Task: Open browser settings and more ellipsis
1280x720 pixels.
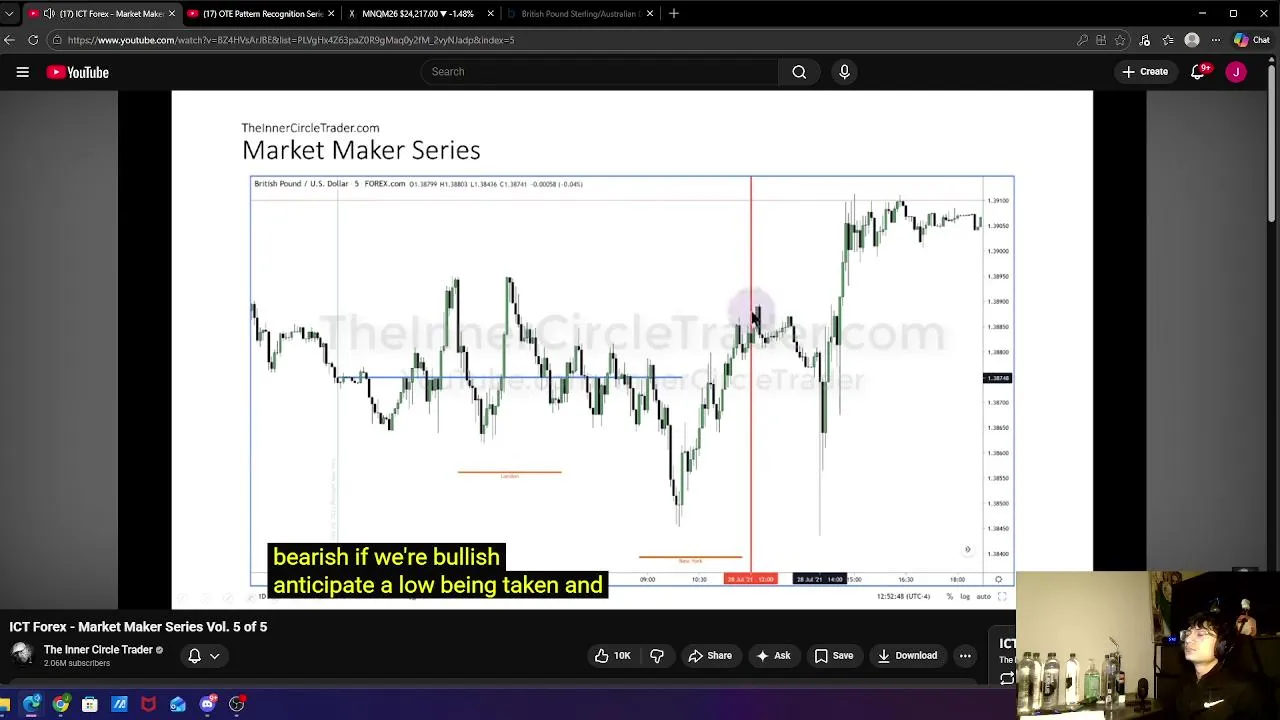Action: pos(1216,40)
